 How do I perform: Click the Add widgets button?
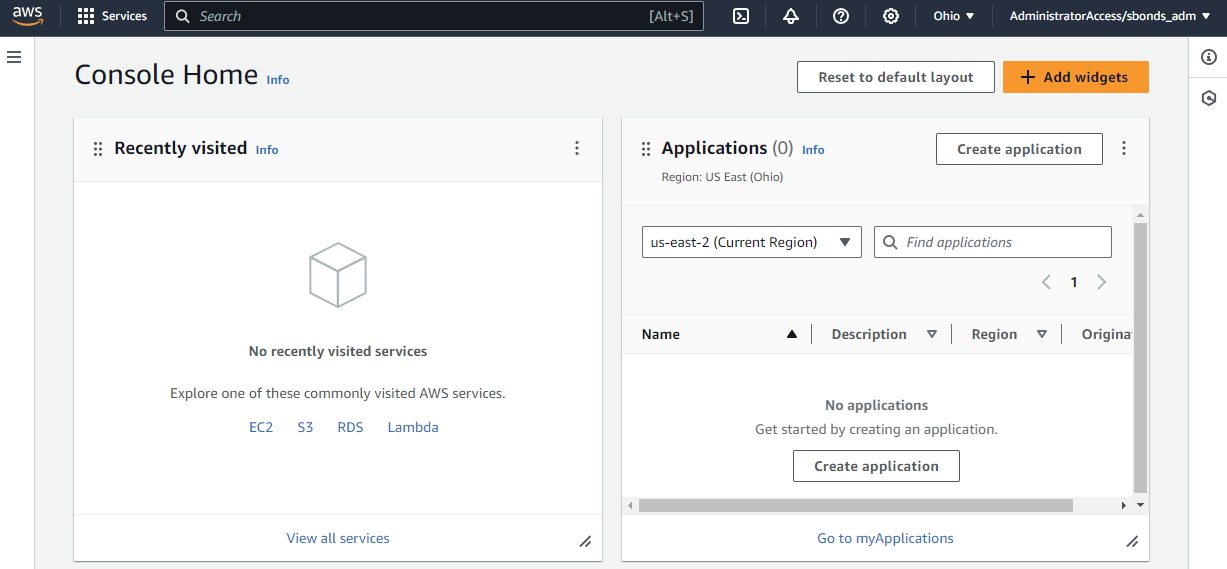1076,77
